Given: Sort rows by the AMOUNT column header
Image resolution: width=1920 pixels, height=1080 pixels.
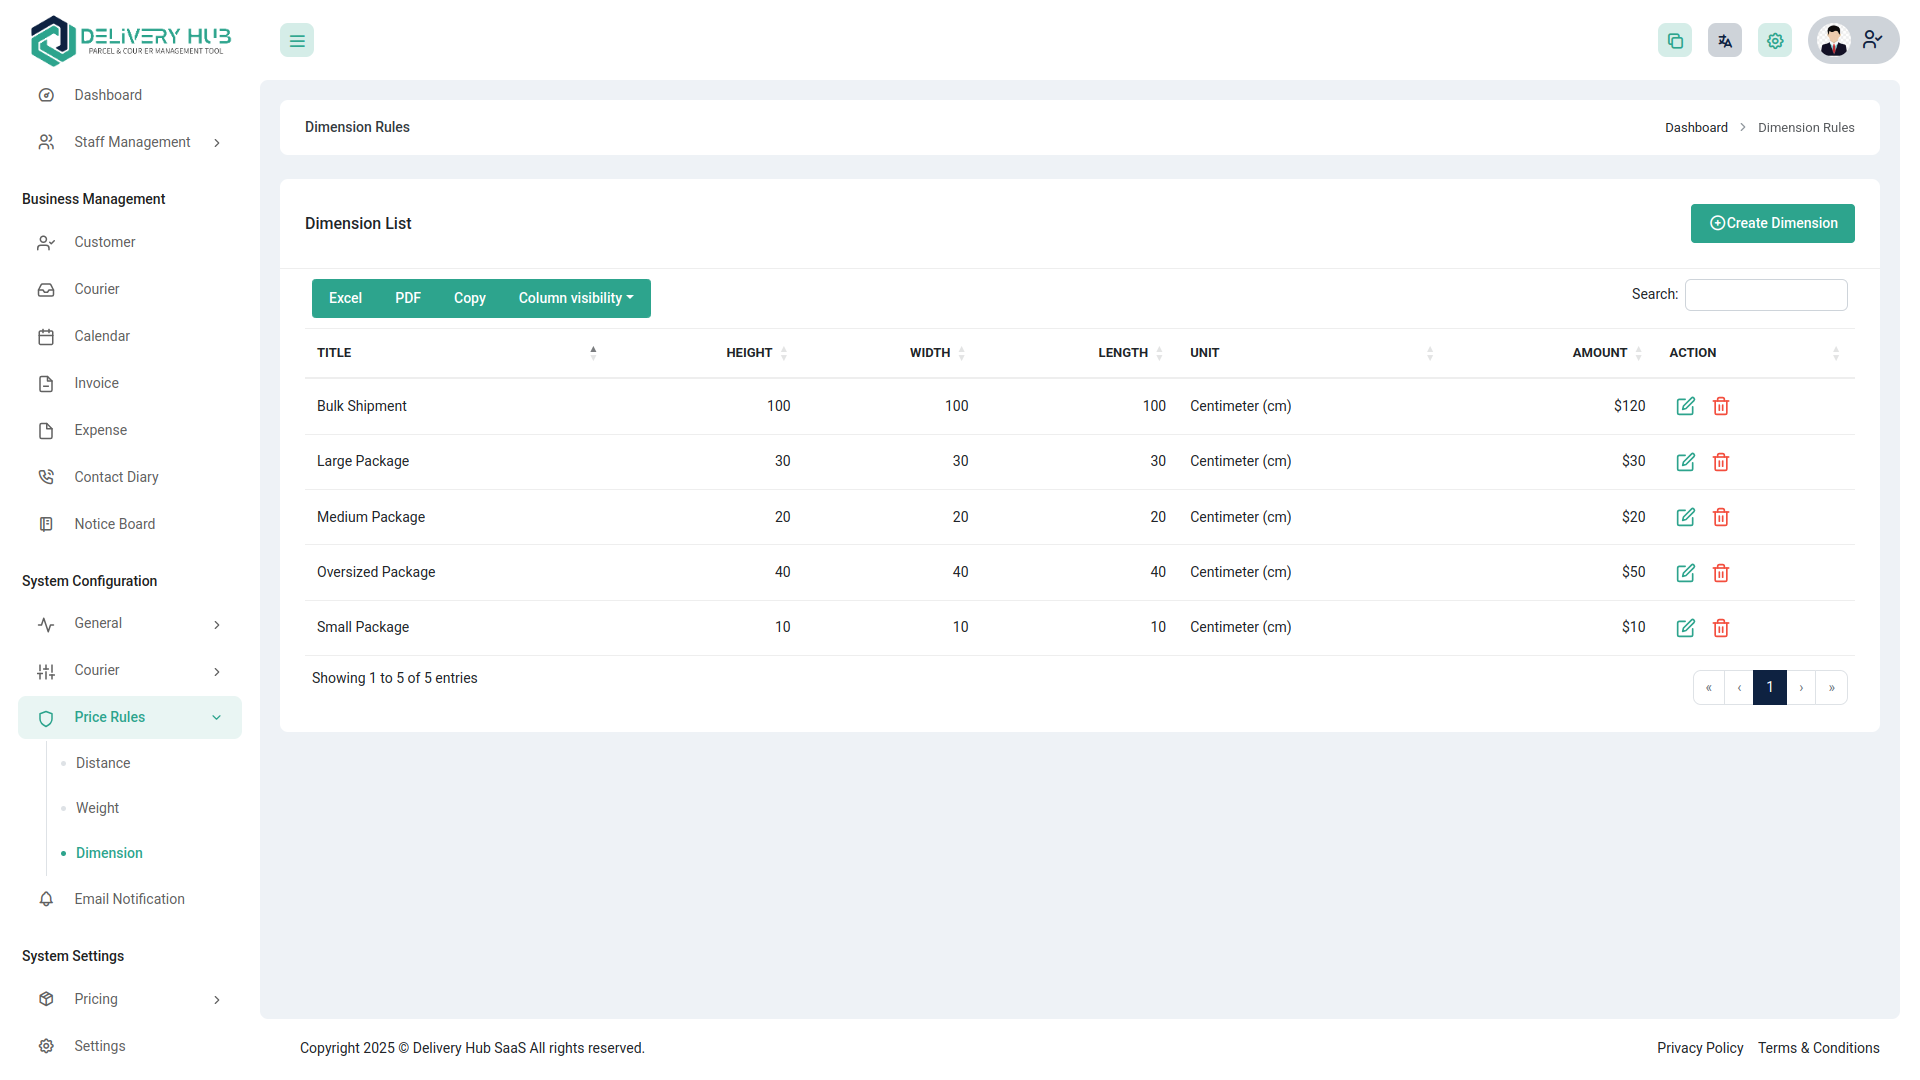Looking at the screenshot, I should [x=1601, y=352].
